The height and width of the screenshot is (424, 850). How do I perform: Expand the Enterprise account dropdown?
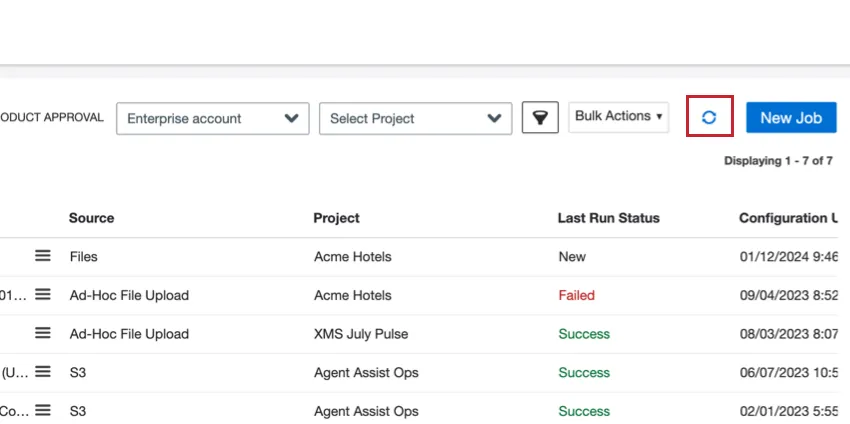tap(212, 118)
